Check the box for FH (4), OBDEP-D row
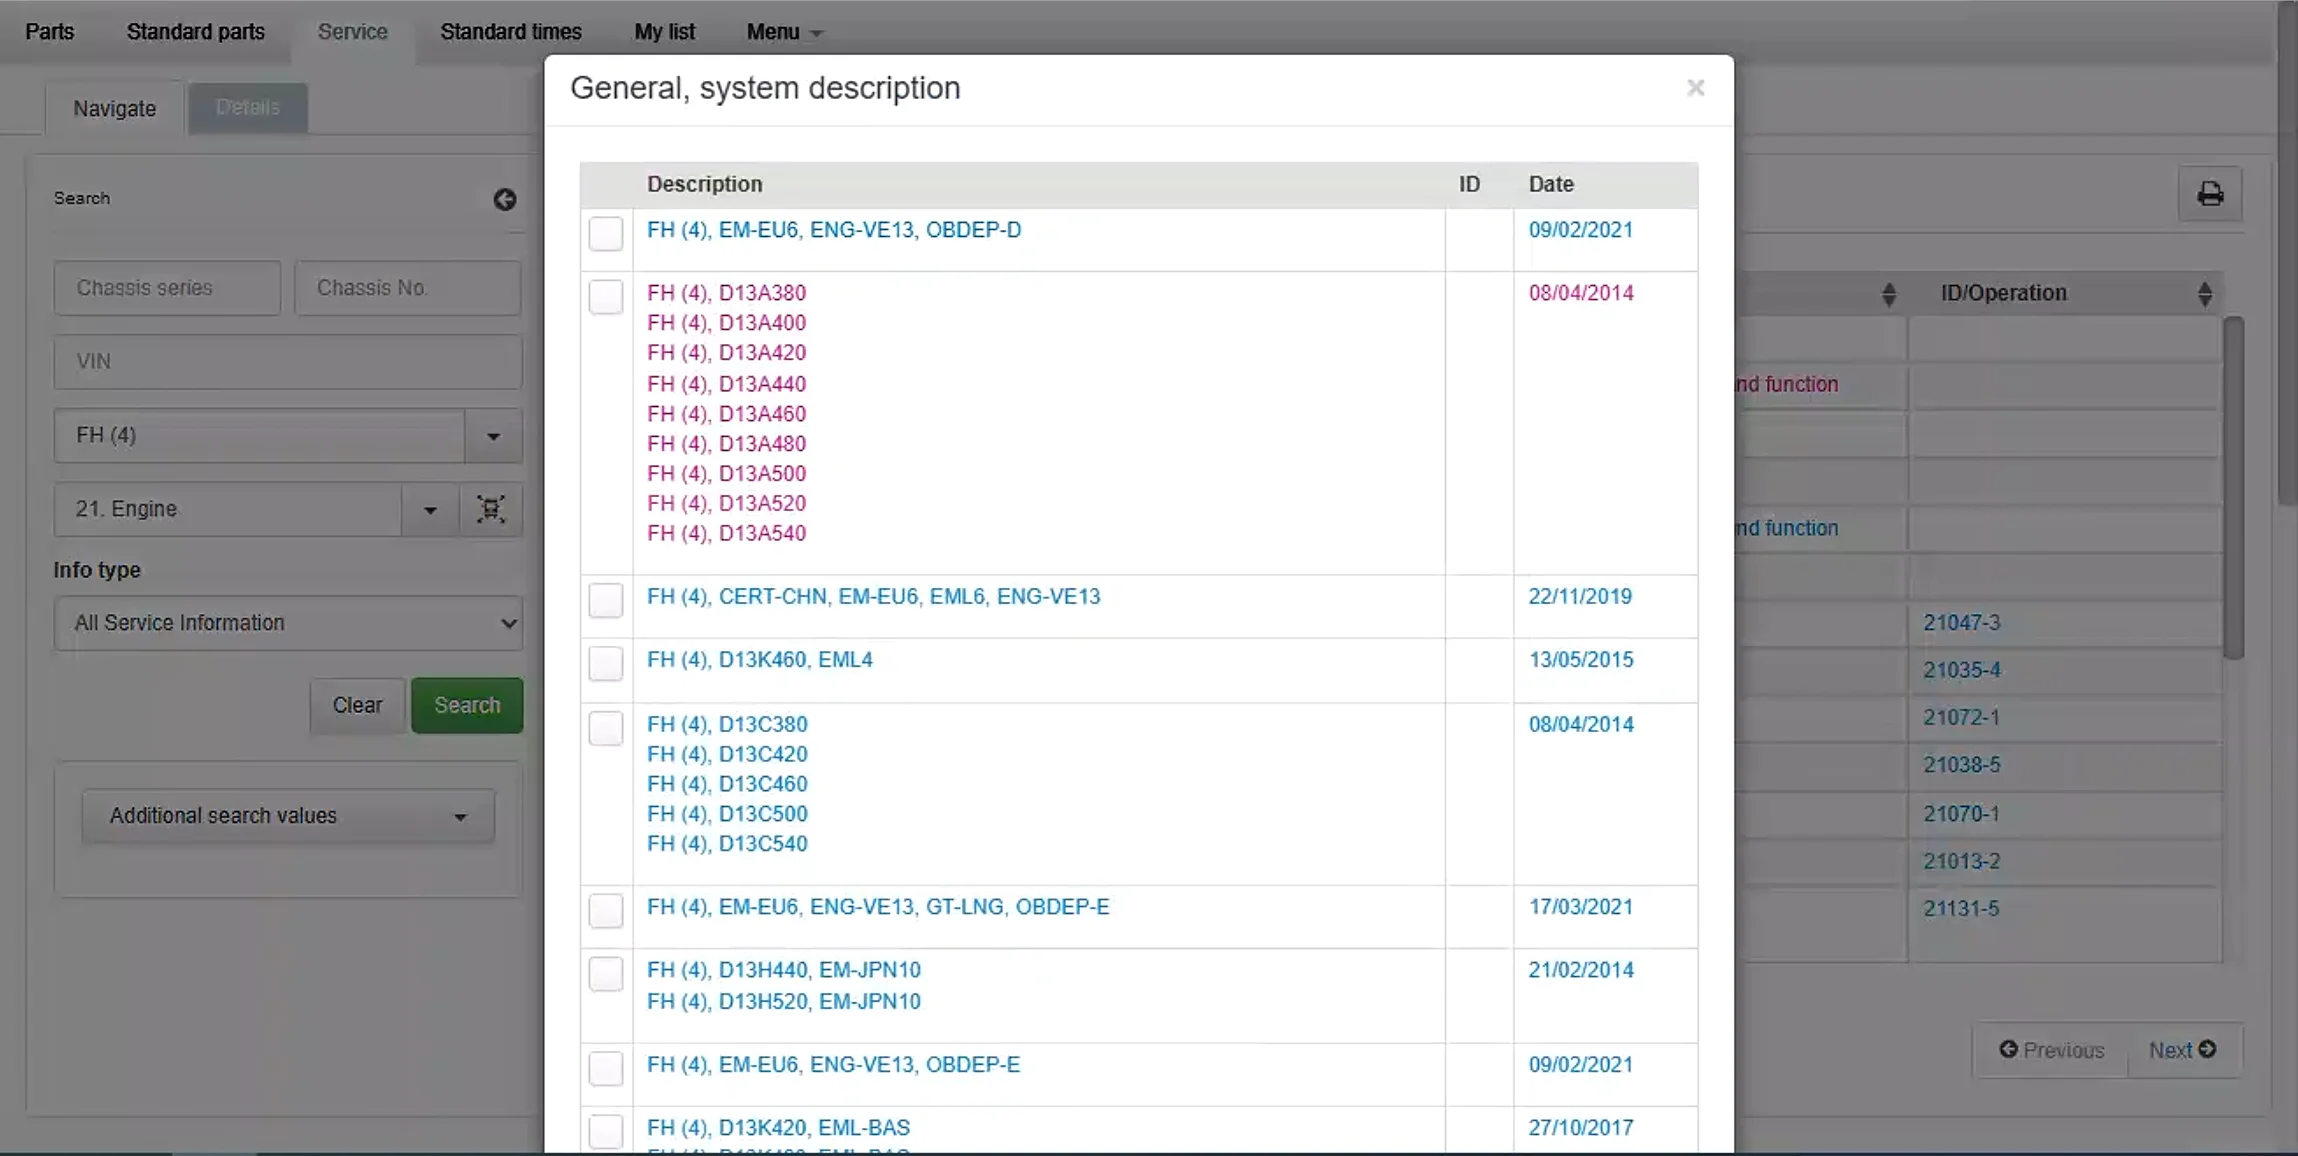 [606, 234]
